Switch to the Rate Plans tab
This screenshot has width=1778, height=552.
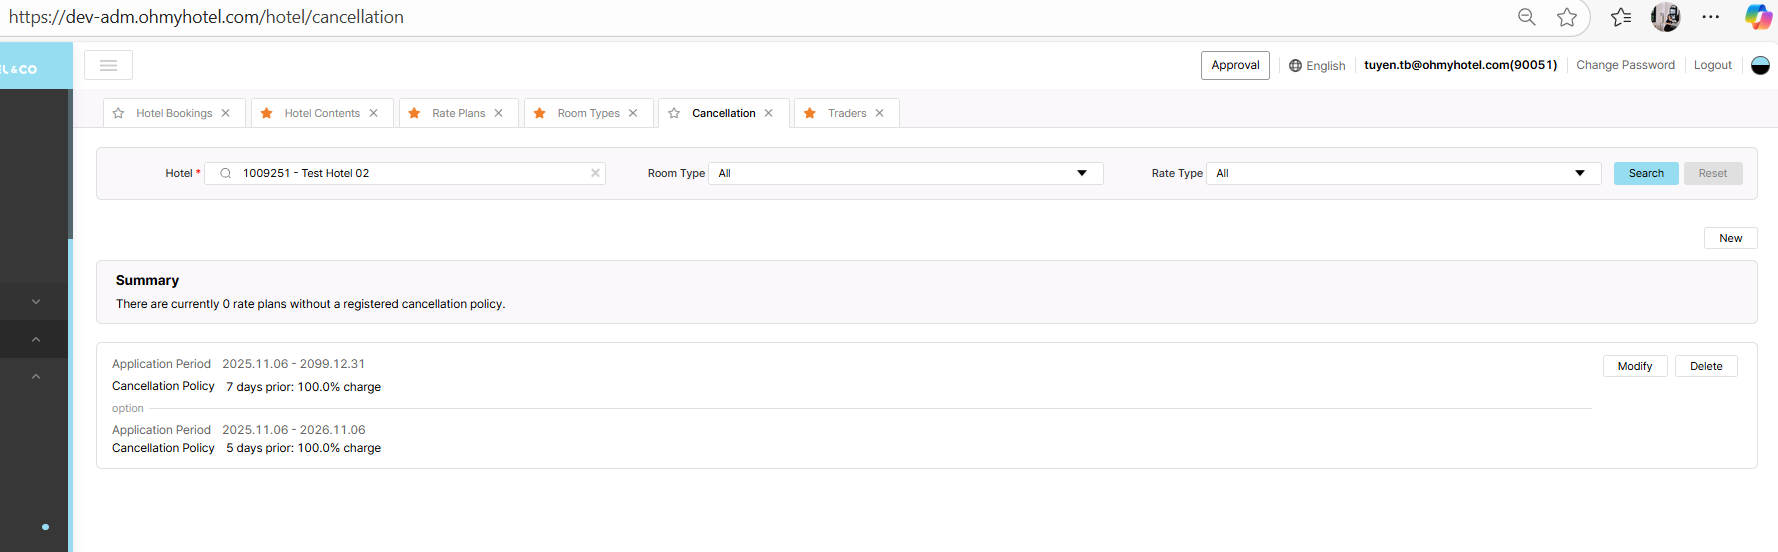point(459,113)
